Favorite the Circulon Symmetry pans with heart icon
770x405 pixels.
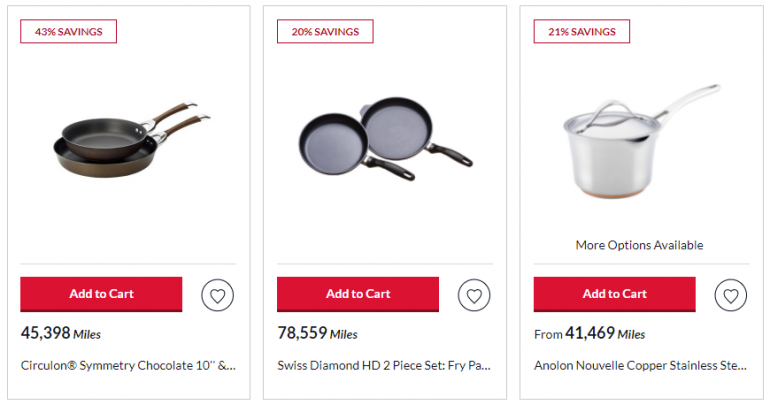(218, 295)
